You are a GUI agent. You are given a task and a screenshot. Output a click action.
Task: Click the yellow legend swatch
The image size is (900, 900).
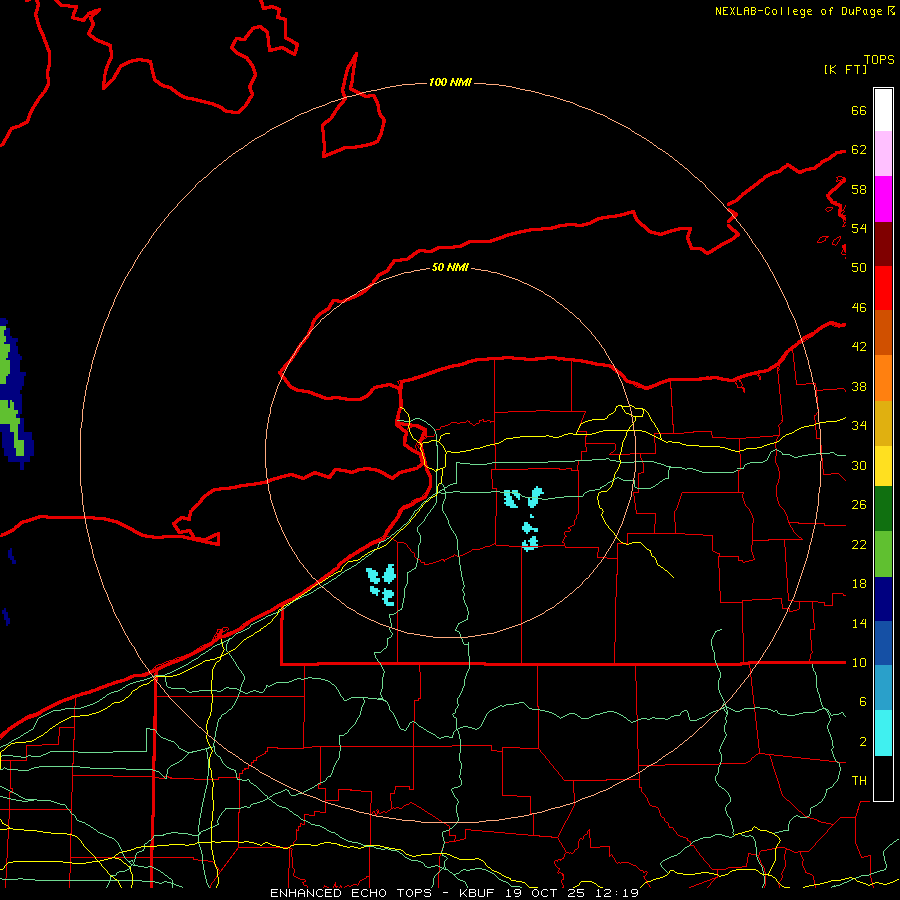883,465
